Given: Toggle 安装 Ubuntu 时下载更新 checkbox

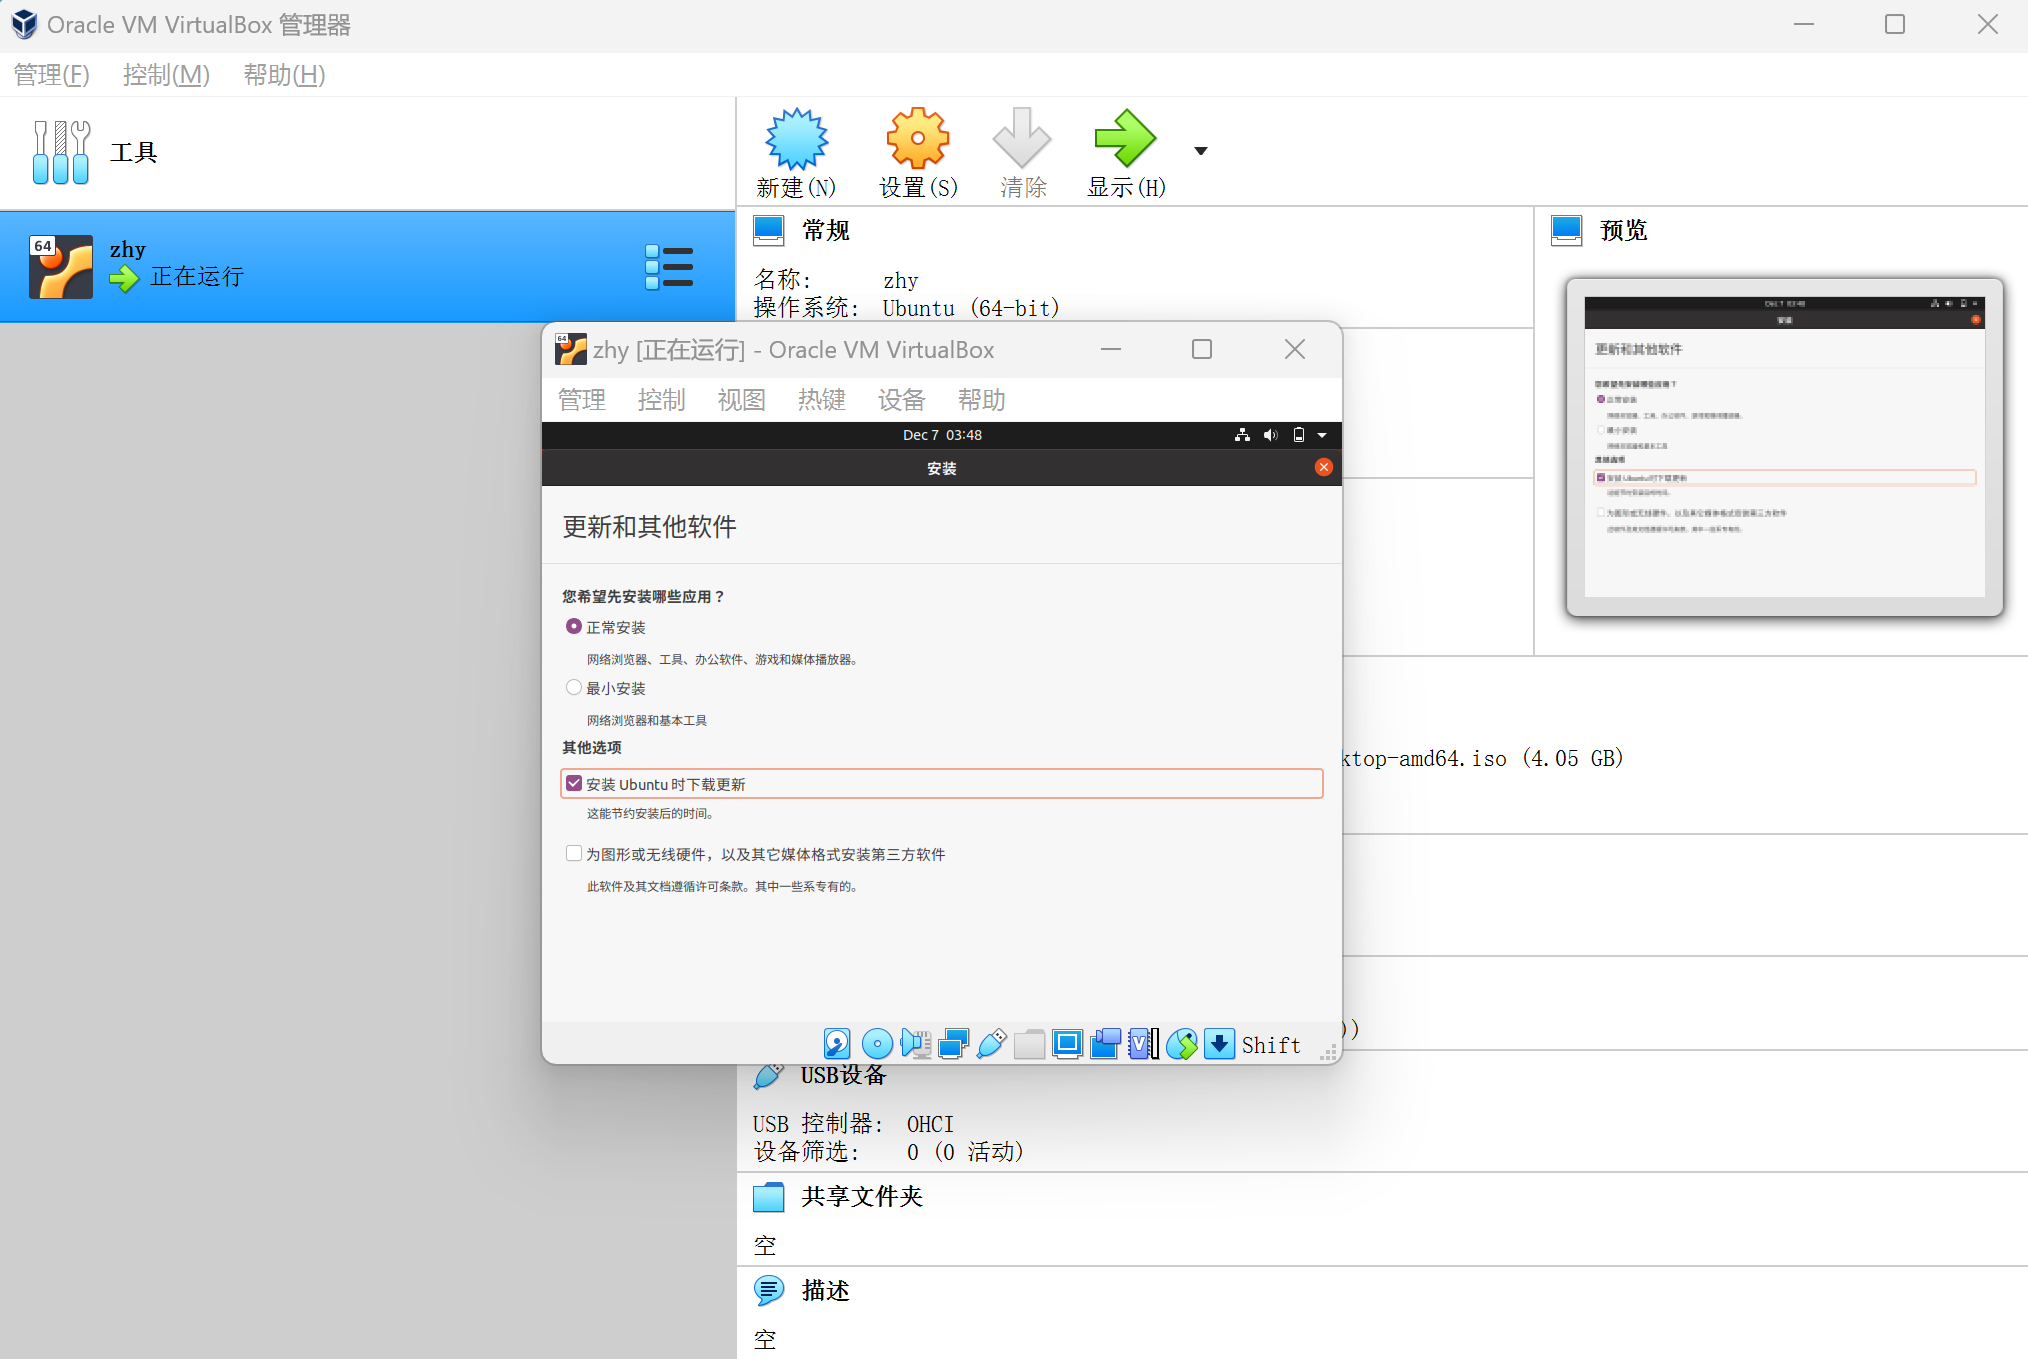Looking at the screenshot, I should point(574,783).
